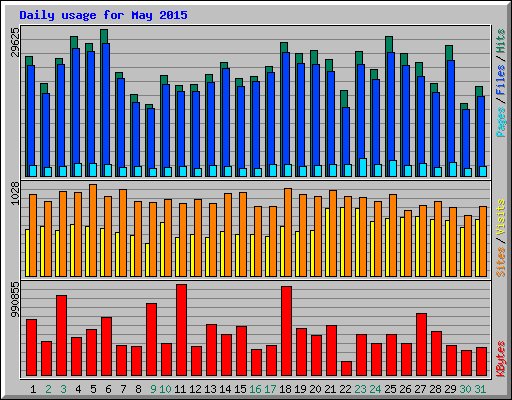Click day label 7 on the x-axis

pyautogui.click(x=123, y=389)
